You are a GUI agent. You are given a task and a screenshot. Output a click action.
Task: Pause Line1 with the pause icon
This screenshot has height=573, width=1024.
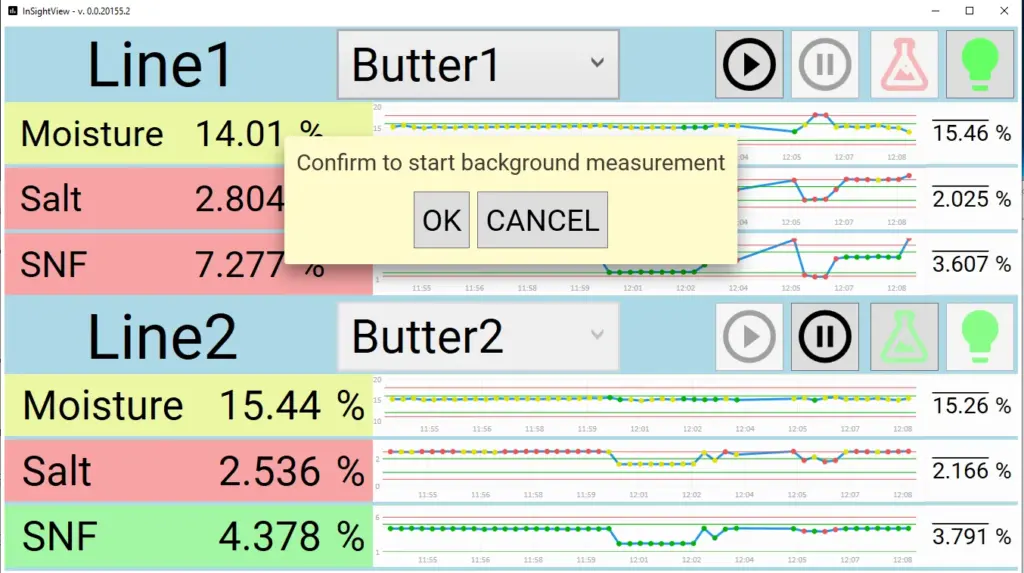(x=825, y=64)
